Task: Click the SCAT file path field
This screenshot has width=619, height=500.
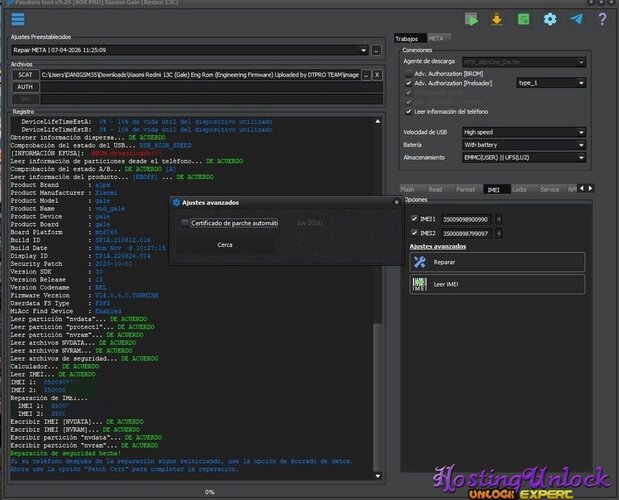Action: tap(201, 75)
